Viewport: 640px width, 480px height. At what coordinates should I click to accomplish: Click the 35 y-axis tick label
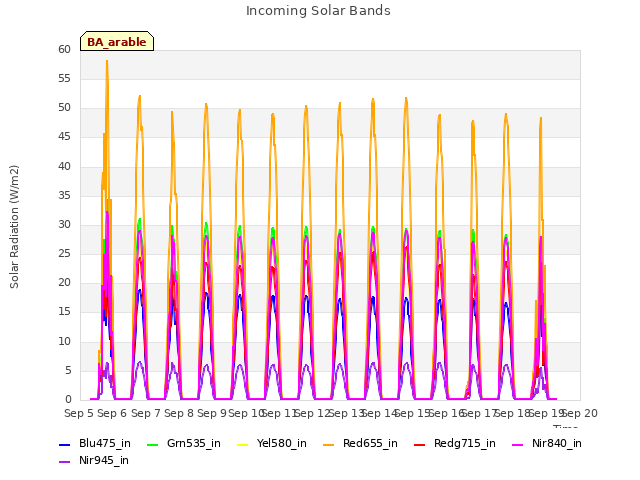coord(64,195)
